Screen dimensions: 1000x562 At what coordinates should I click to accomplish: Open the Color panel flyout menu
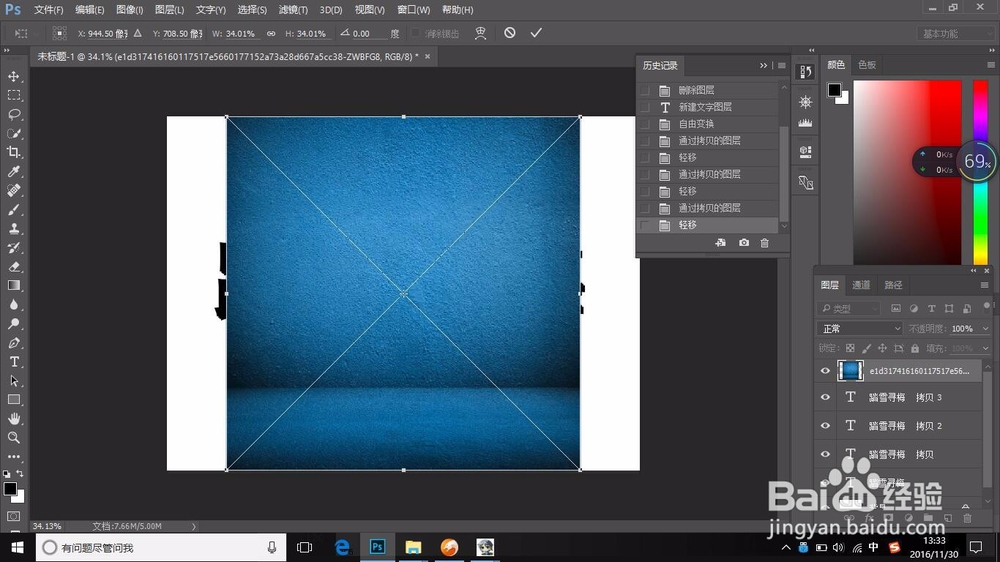(x=991, y=65)
